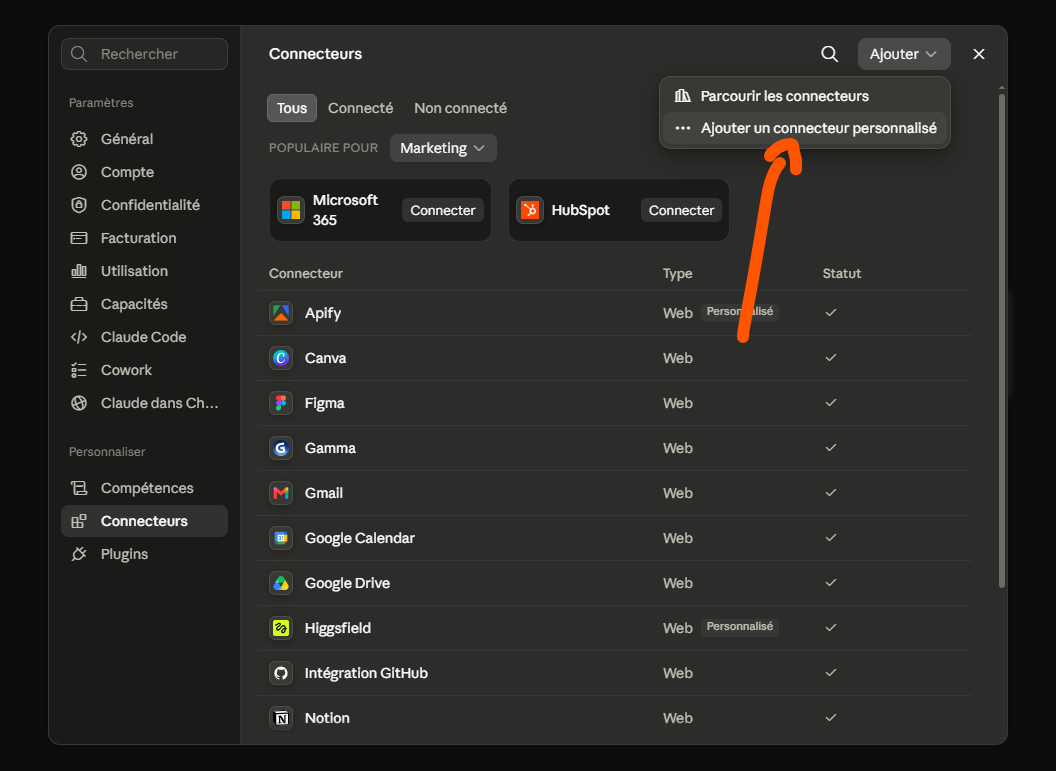Connect HubSpot with Connecter button
The height and width of the screenshot is (771, 1056).
pyautogui.click(x=681, y=210)
